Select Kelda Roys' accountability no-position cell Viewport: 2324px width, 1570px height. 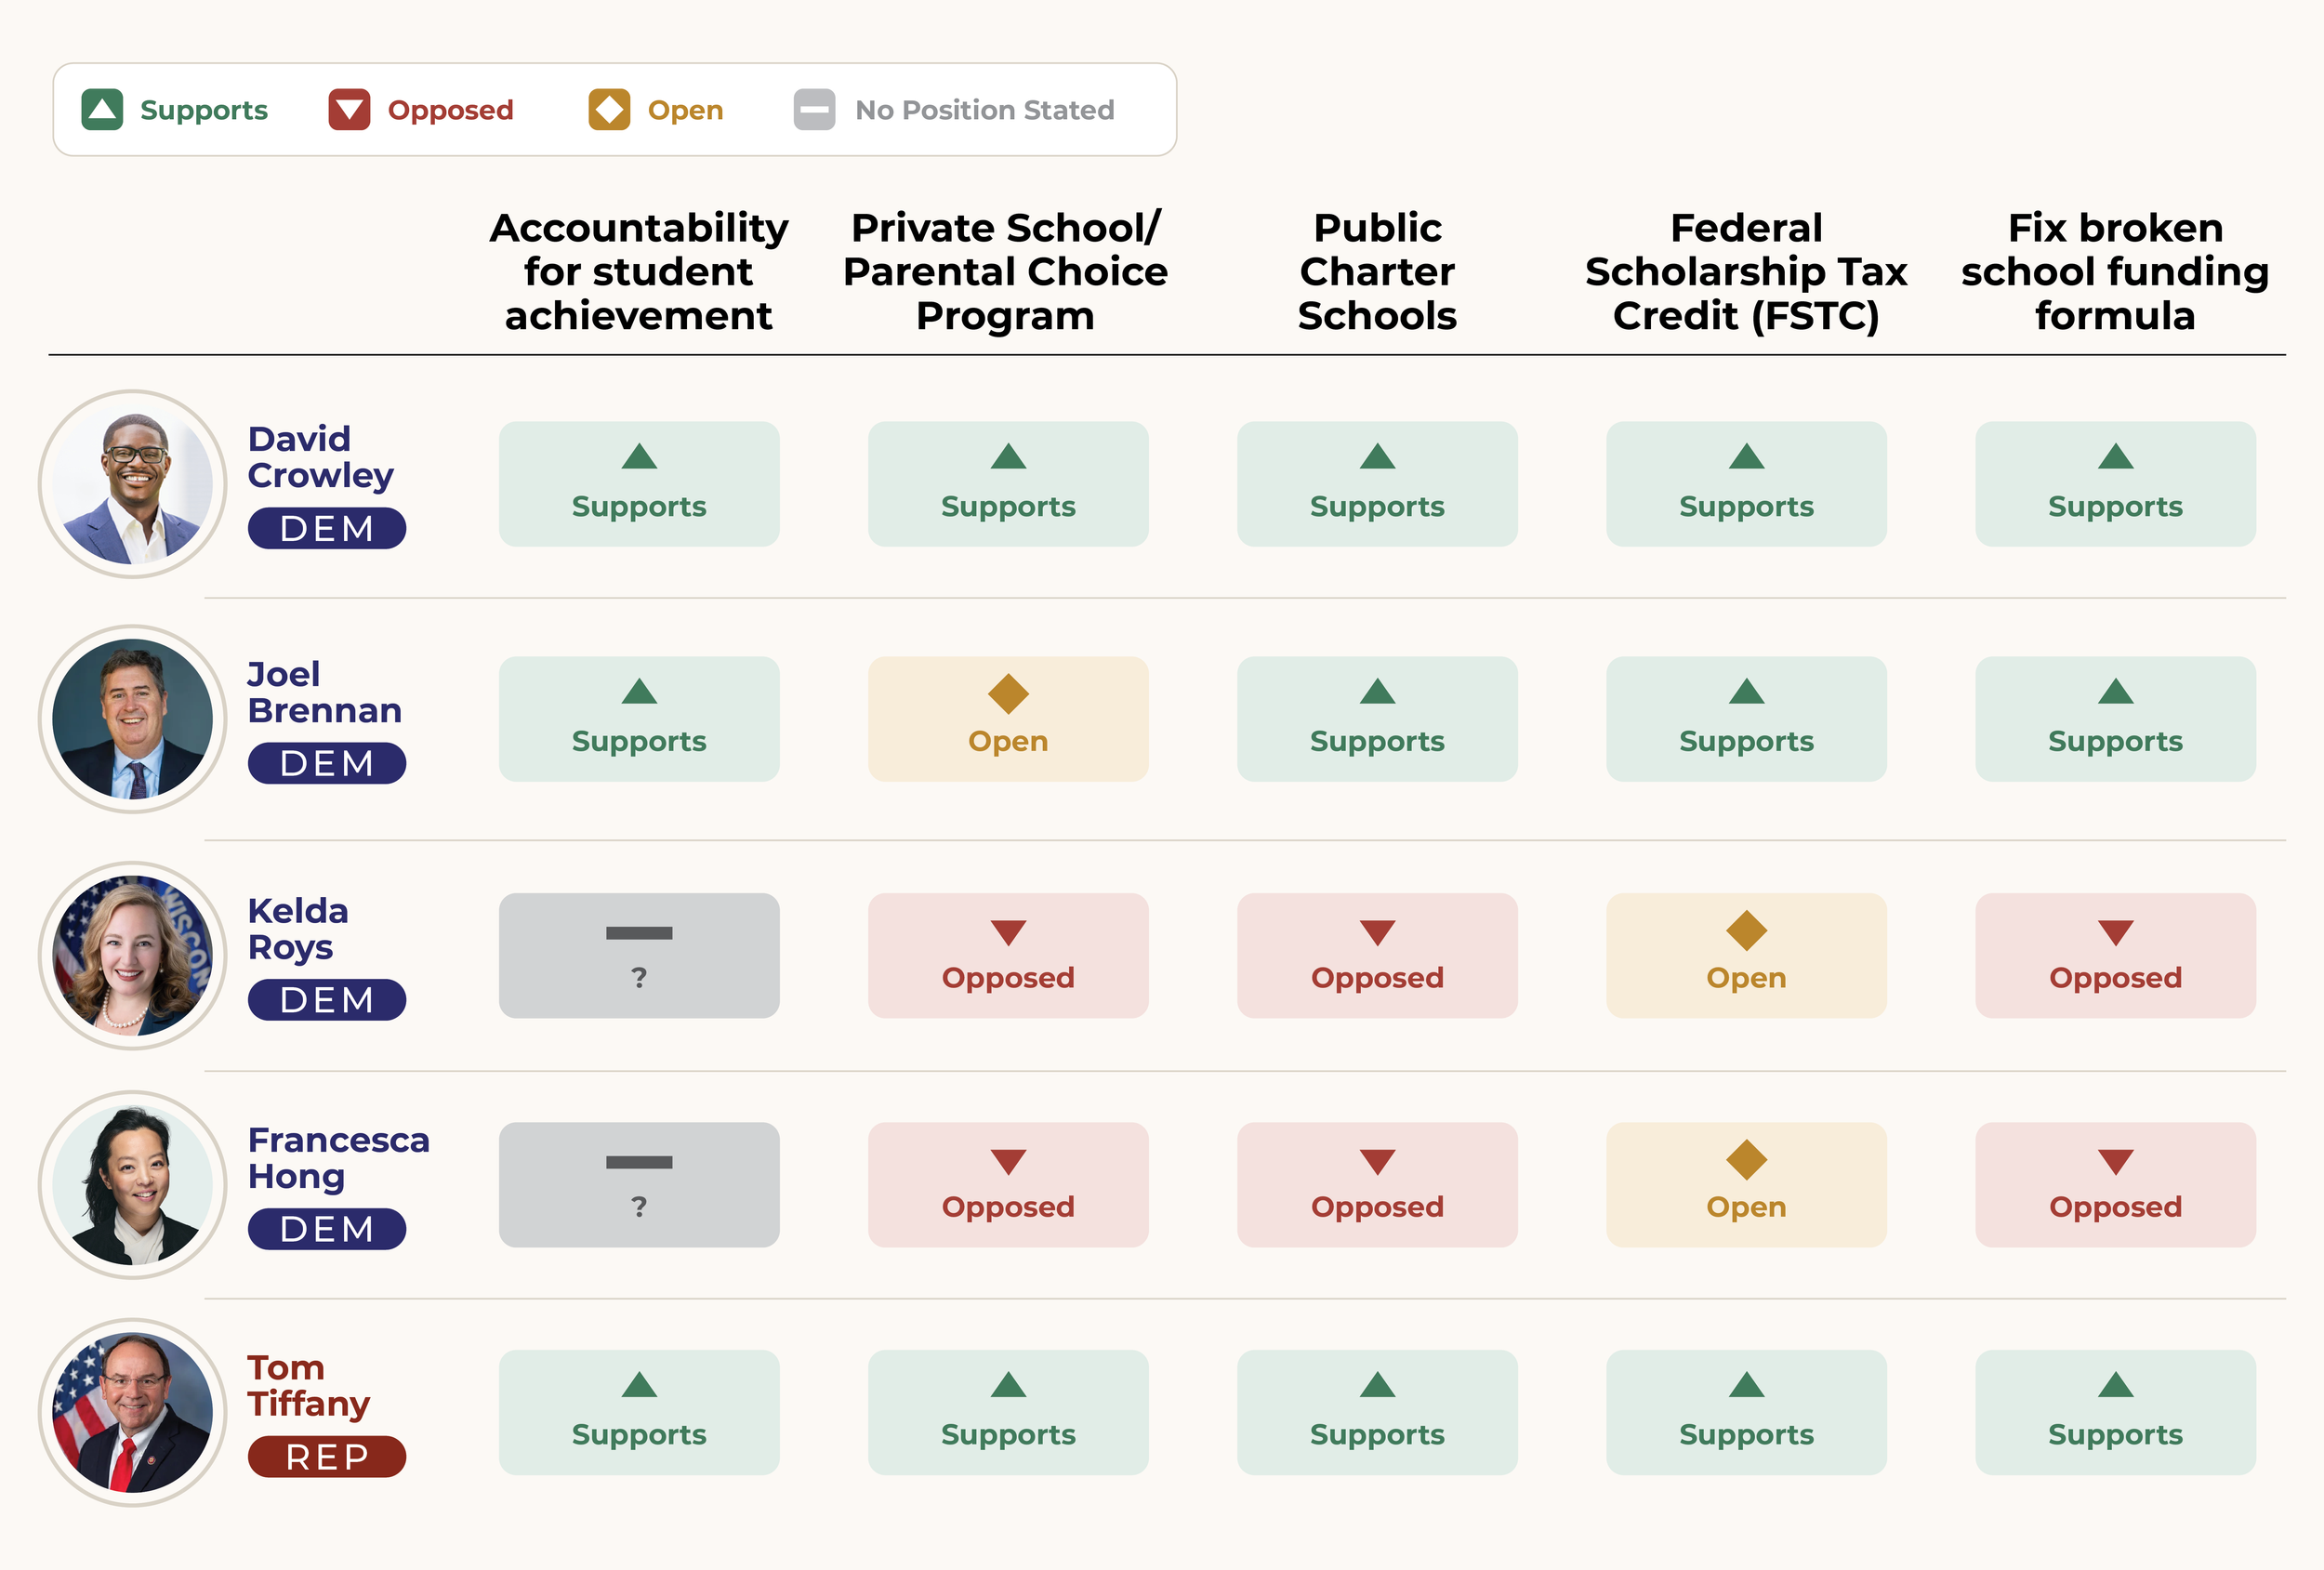[639, 955]
